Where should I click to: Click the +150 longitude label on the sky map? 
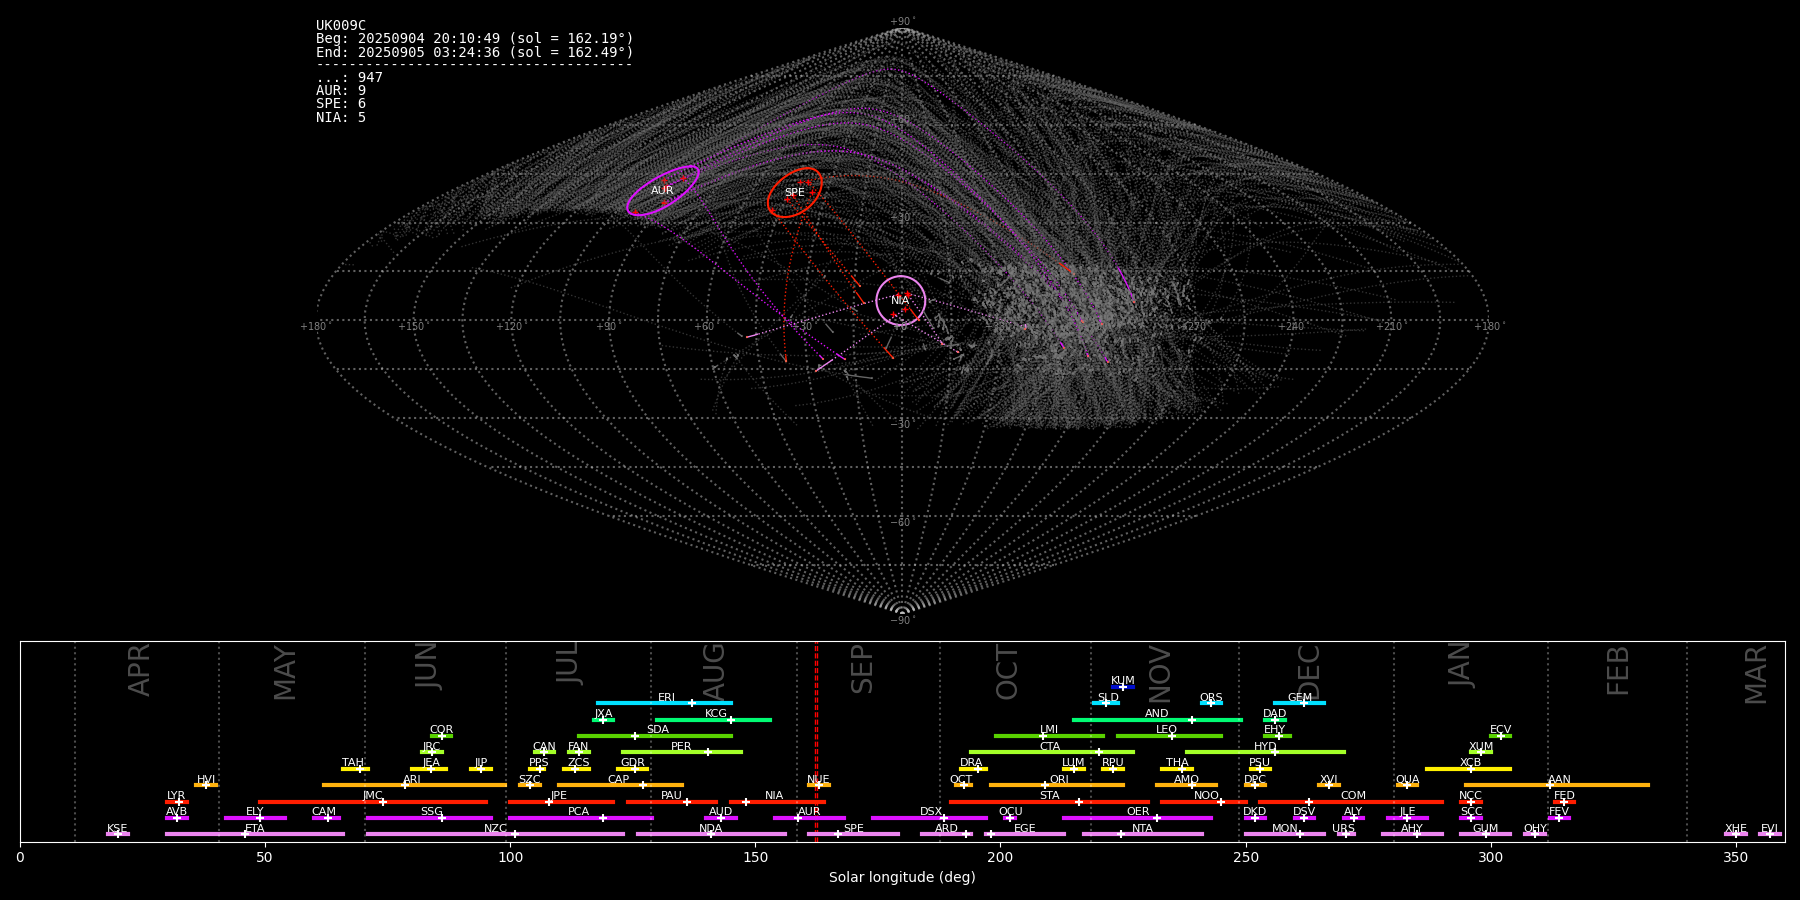tap(411, 327)
